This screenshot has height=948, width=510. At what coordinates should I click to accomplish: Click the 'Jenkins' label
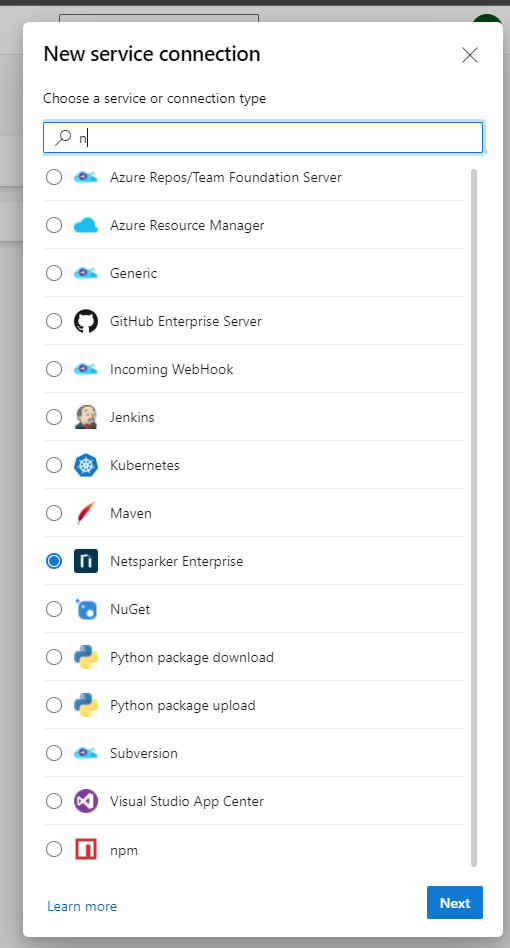[132, 417]
